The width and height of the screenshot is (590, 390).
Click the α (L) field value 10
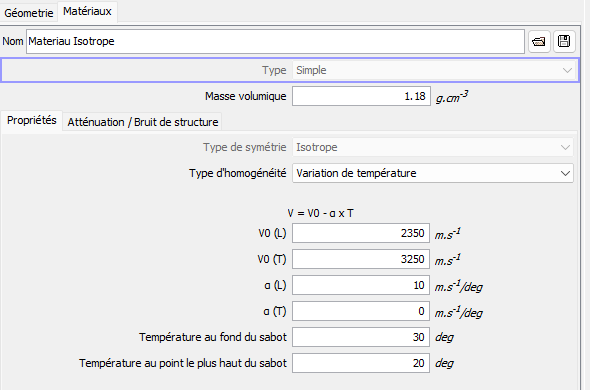[361, 285]
